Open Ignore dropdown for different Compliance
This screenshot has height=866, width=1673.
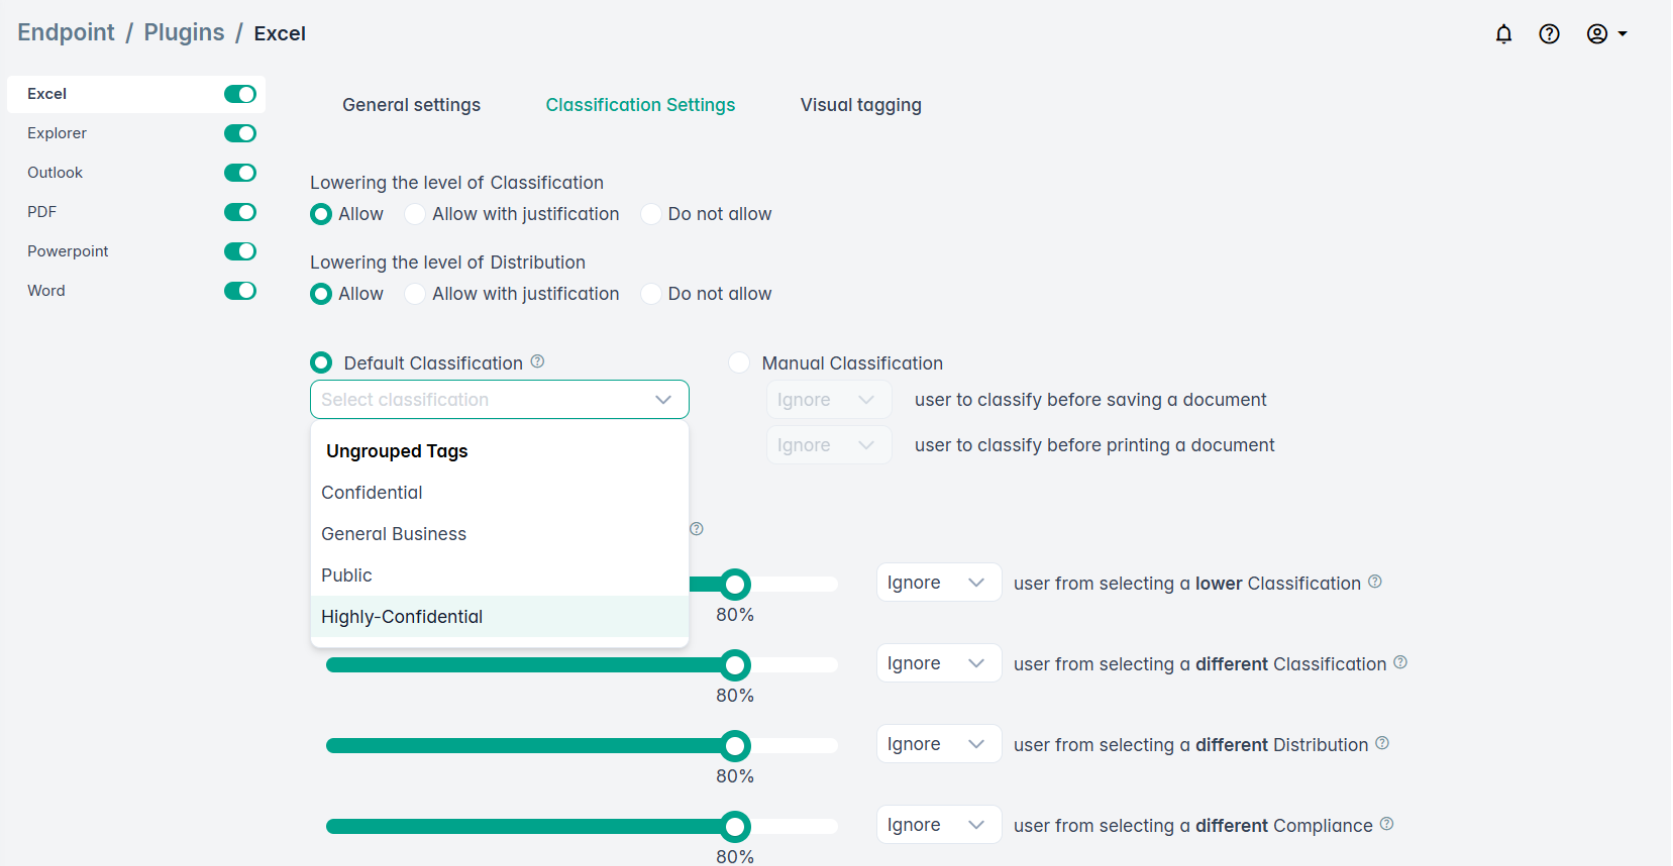(x=938, y=825)
